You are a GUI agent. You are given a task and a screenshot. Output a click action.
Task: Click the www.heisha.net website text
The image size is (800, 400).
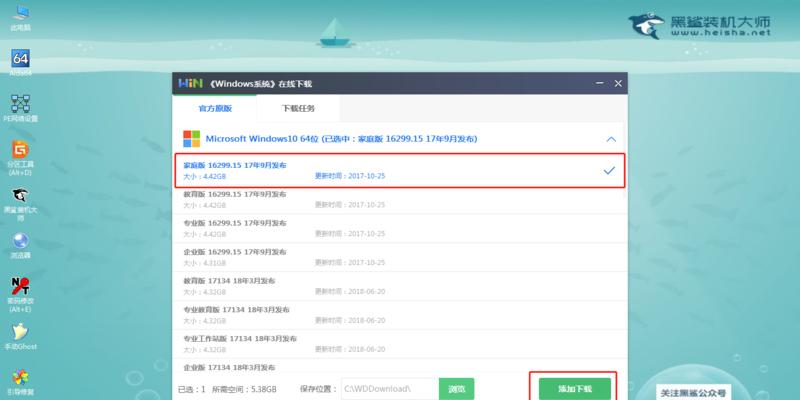(720, 33)
